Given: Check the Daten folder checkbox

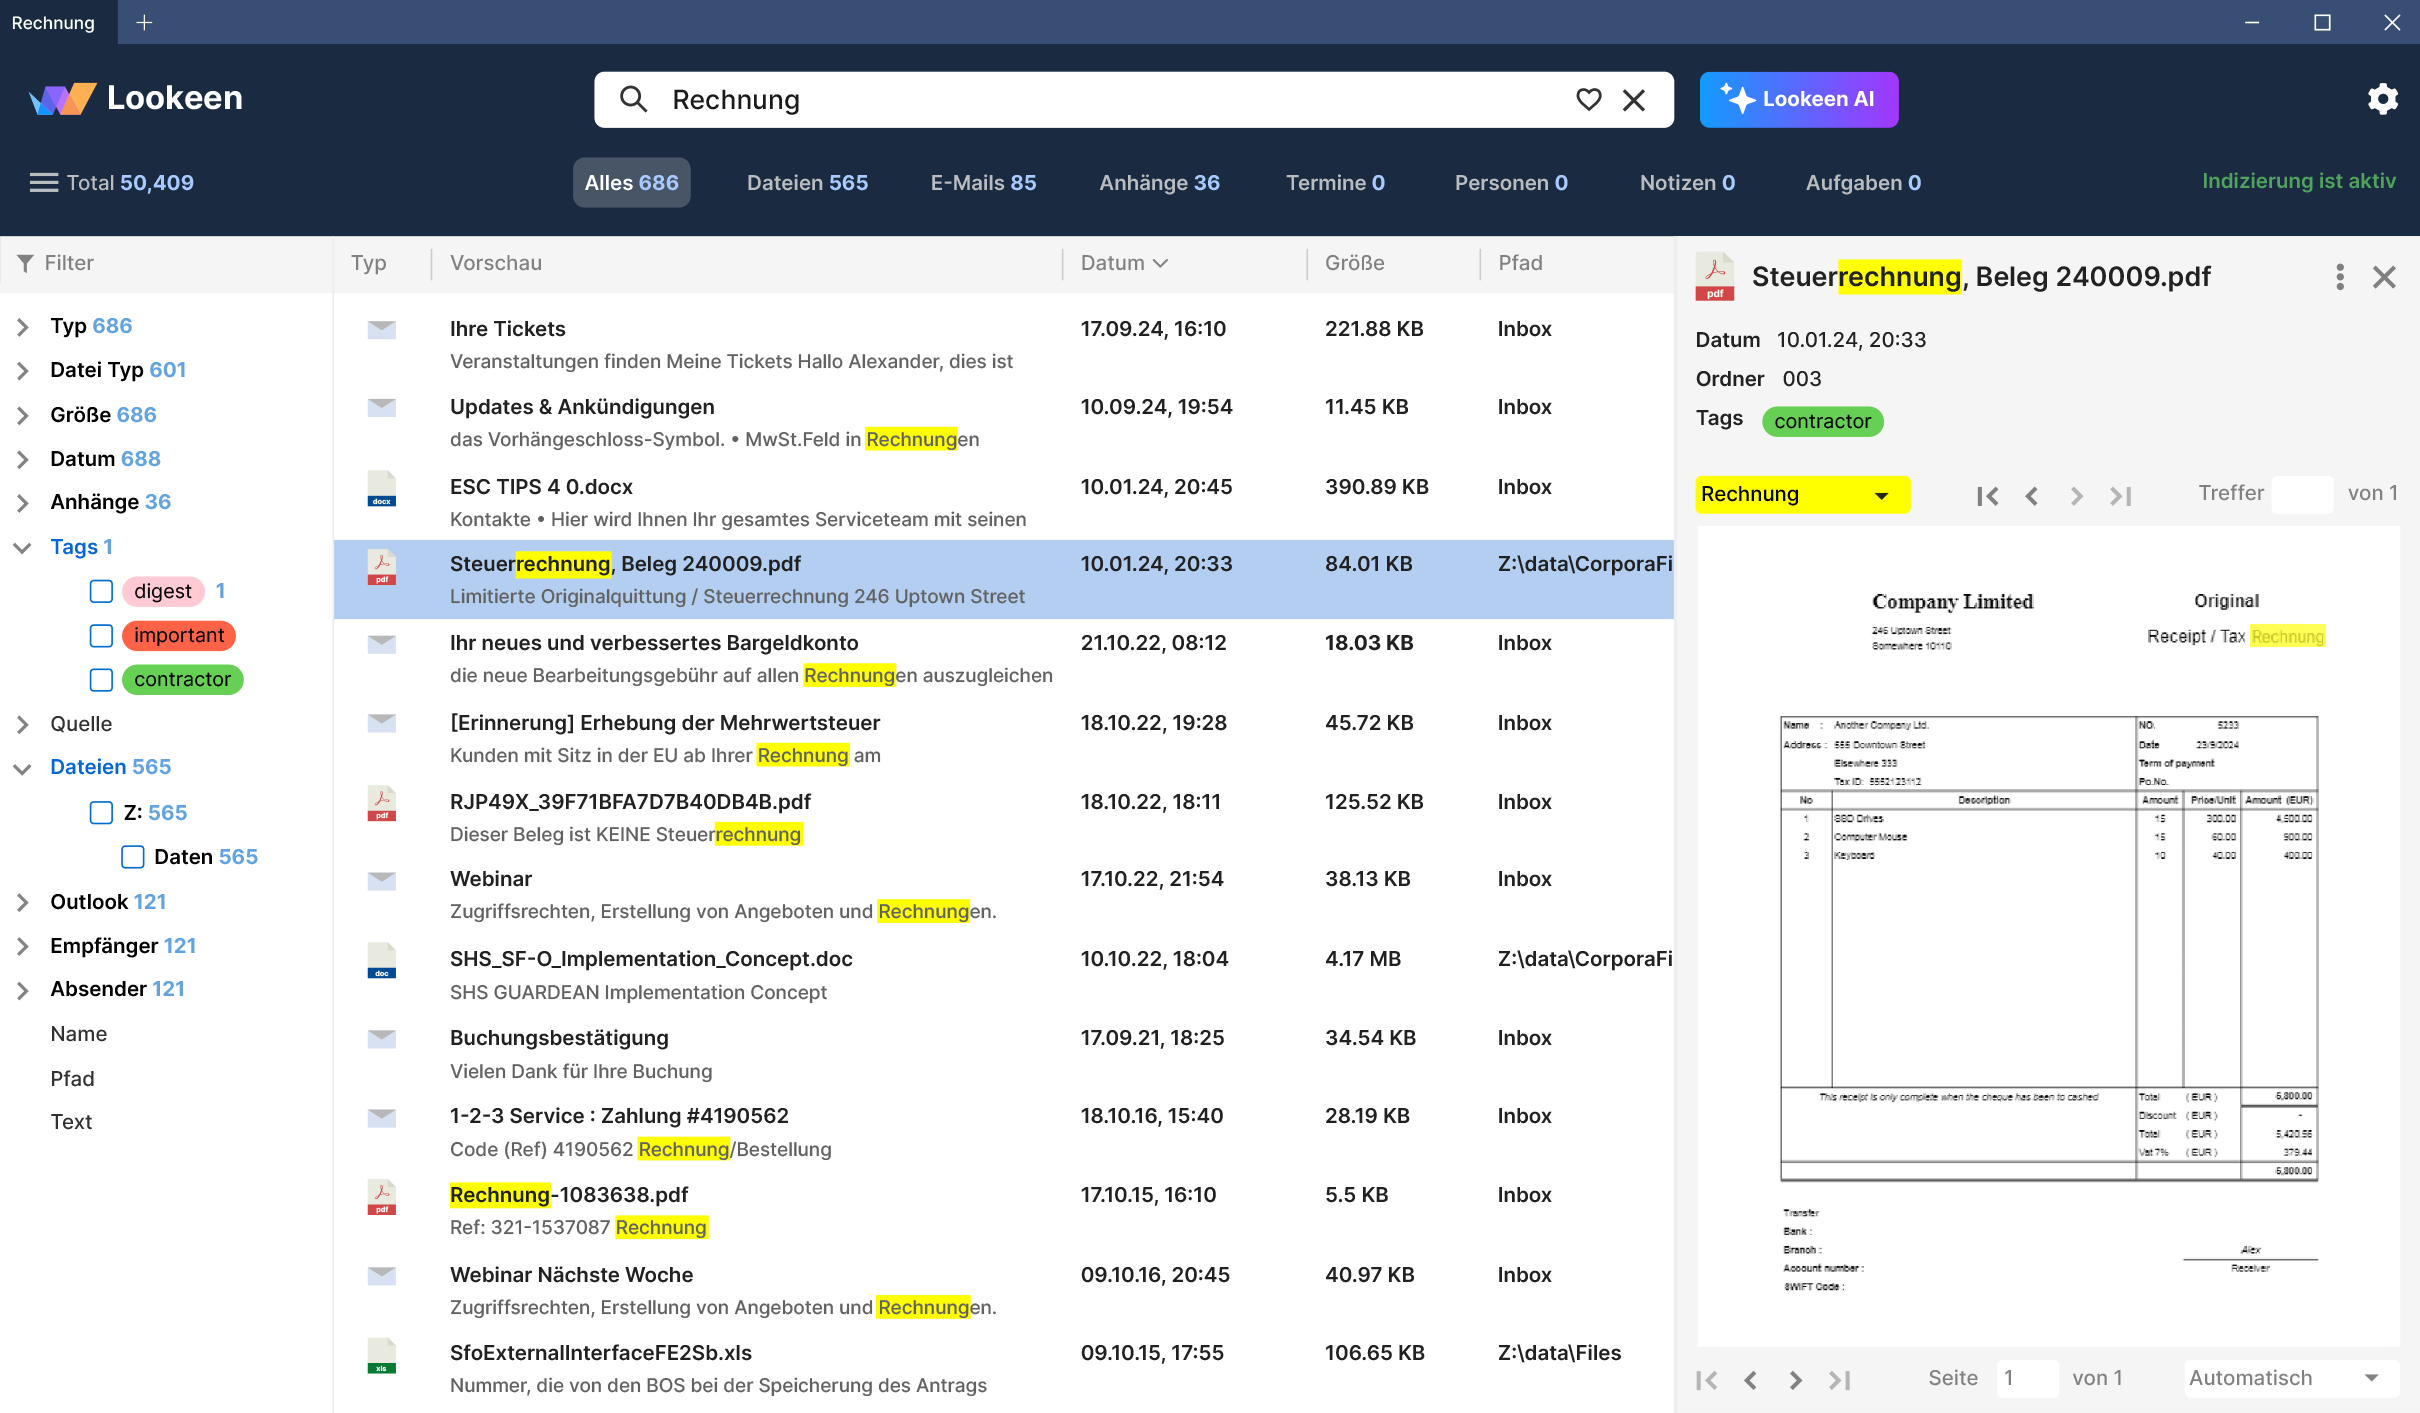Looking at the screenshot, I should pyautogui.click(x=132, y=856).
